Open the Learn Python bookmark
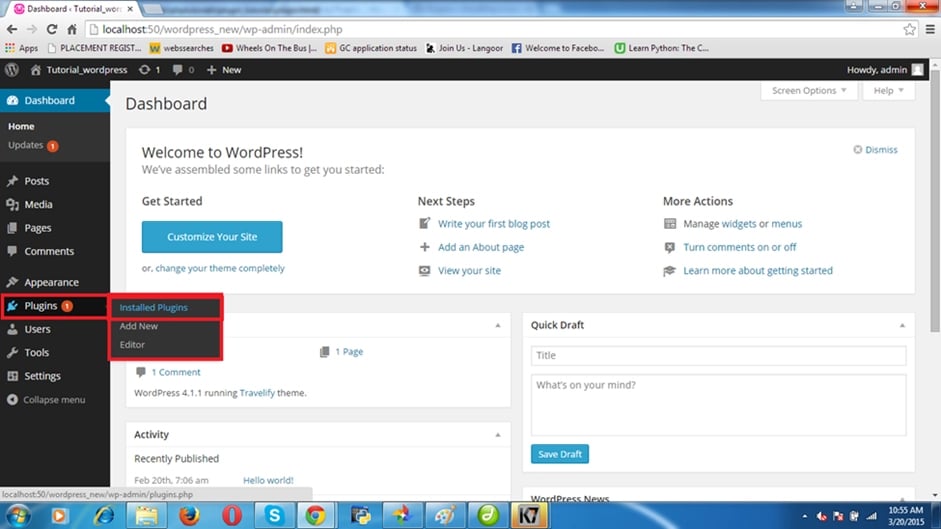Image resolution: width=941 pixels, height=529 pixels. (x=662, y=48)
